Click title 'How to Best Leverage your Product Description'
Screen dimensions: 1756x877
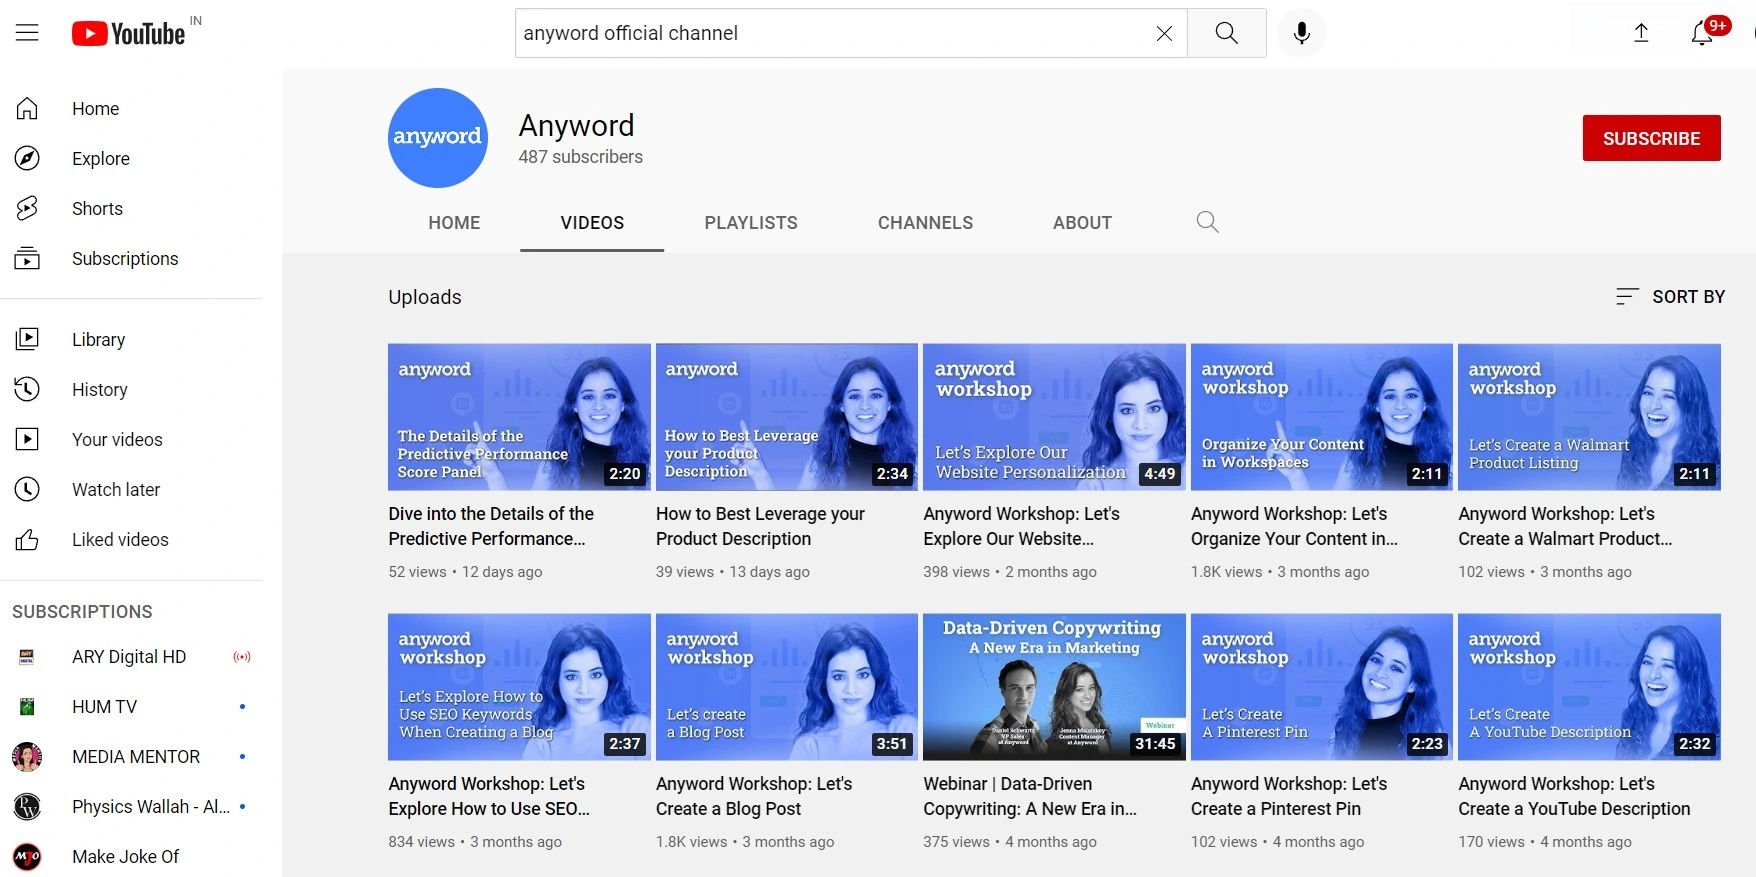[x=760, y=526]
